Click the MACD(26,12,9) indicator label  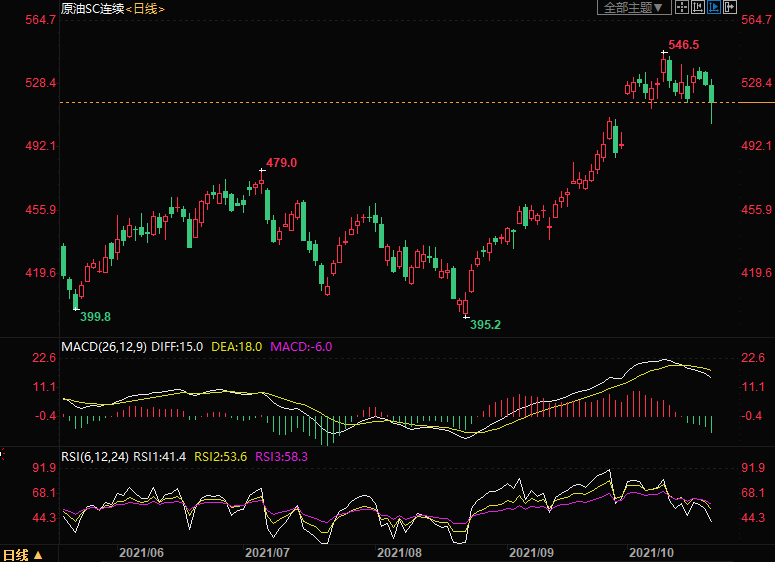(x=104, y=347)
